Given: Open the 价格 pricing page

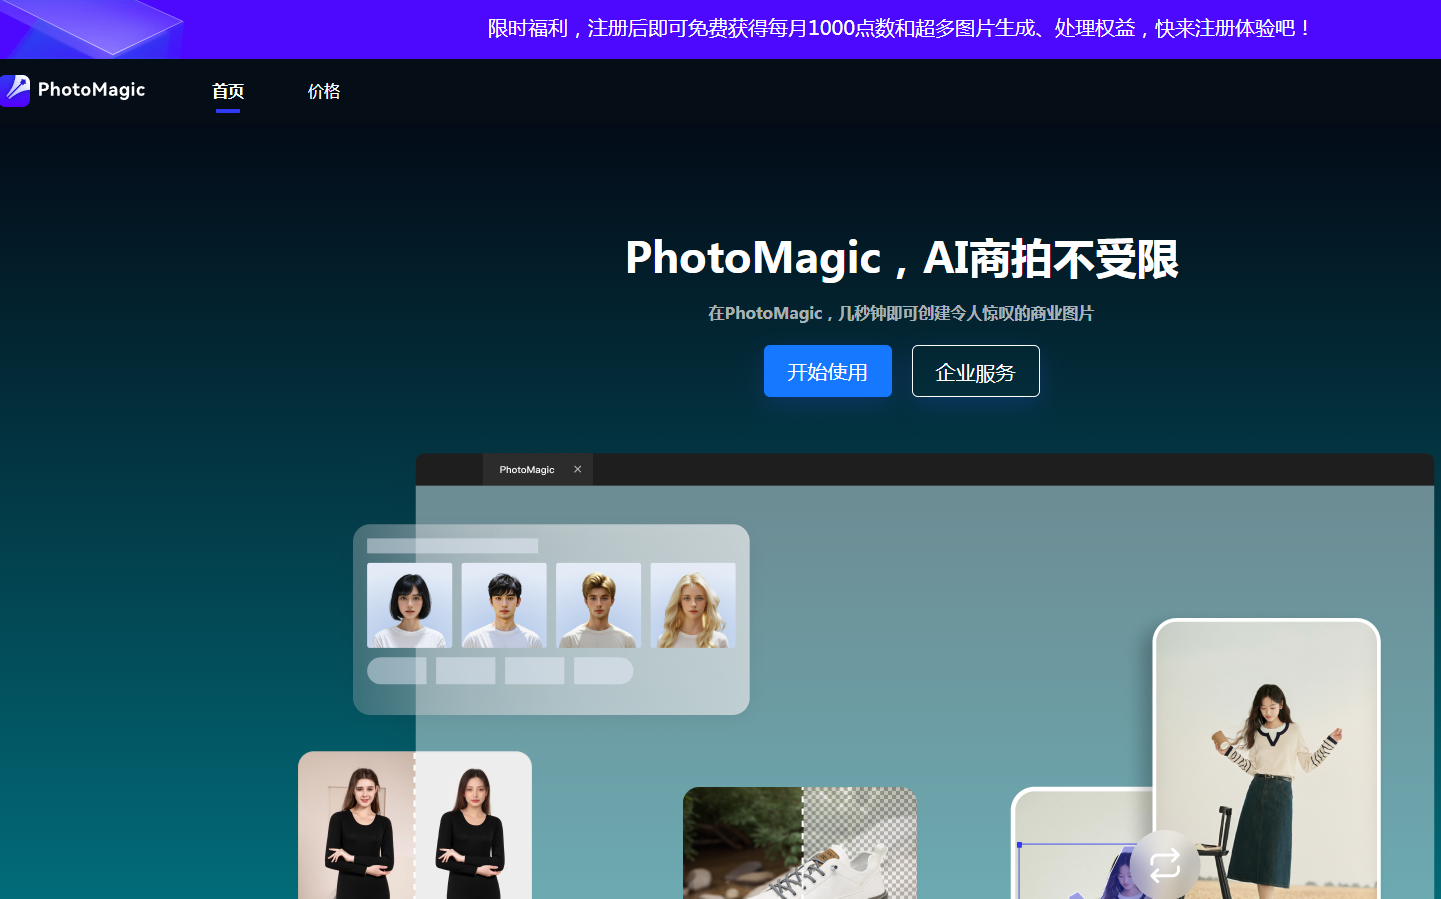Looking at the screenshot, I should (x=324, y=91).
